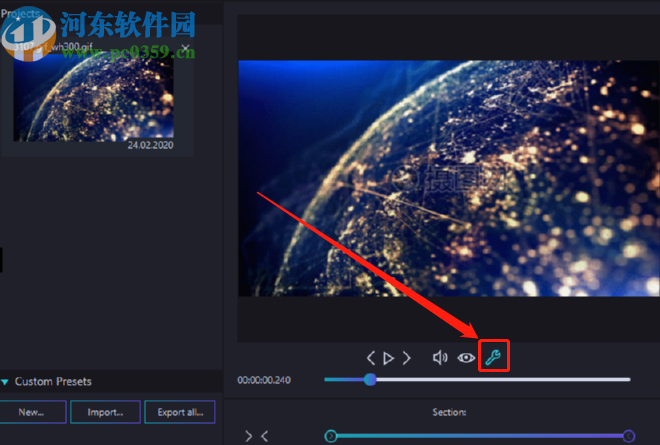Image resolution: width=660 pixels, height=445 pixels.
Task: Toggle the eye preview icon
Action: [x=466, y=358]
